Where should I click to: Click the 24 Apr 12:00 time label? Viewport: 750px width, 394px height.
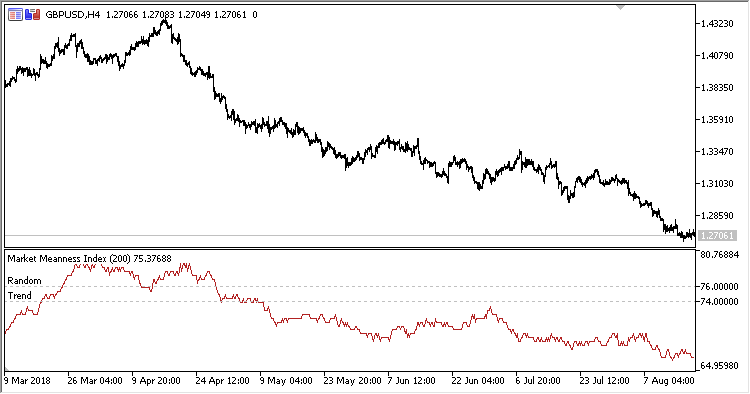click(222, 381)
